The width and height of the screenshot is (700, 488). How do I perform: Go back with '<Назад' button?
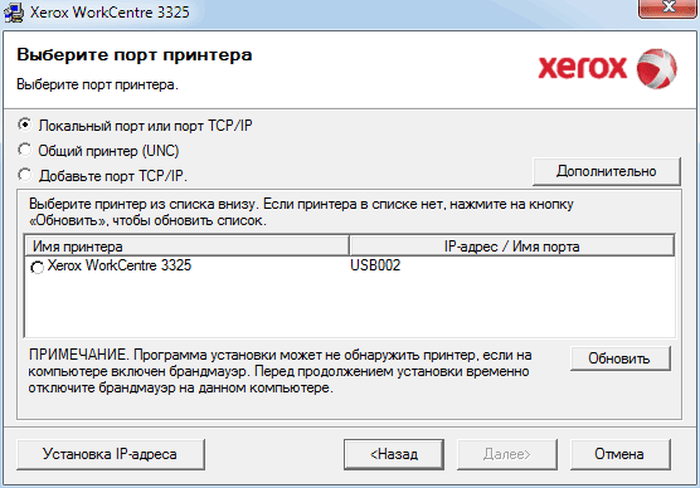394,454
